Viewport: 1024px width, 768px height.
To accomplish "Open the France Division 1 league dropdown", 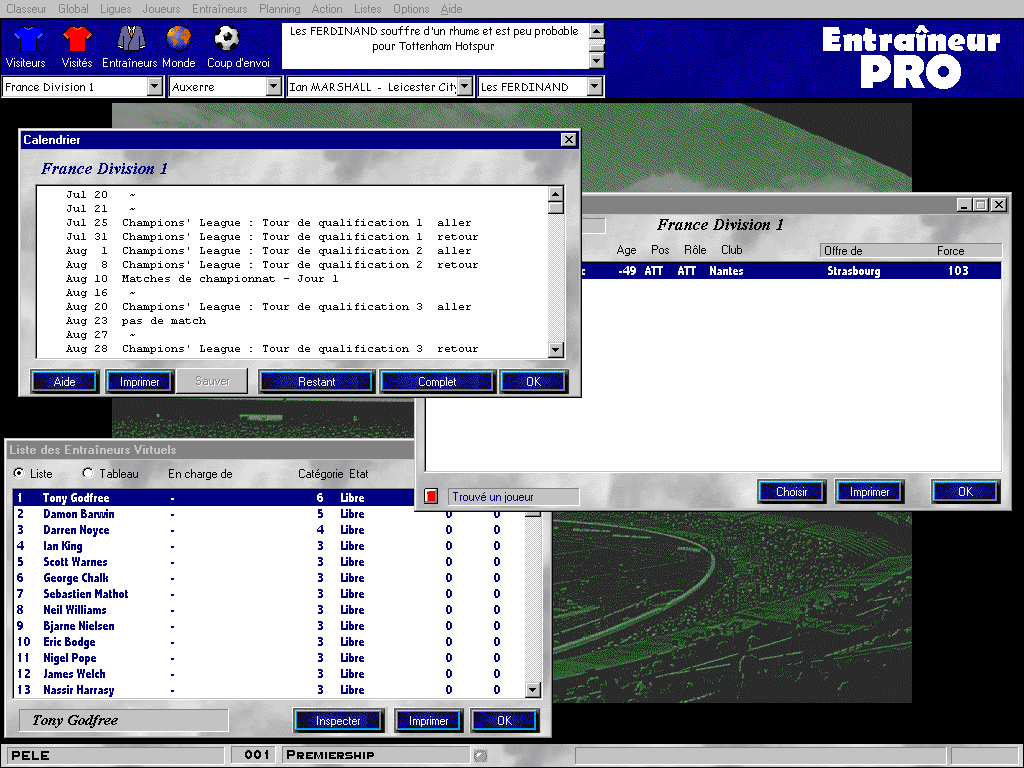I will [x=155, y=87].
